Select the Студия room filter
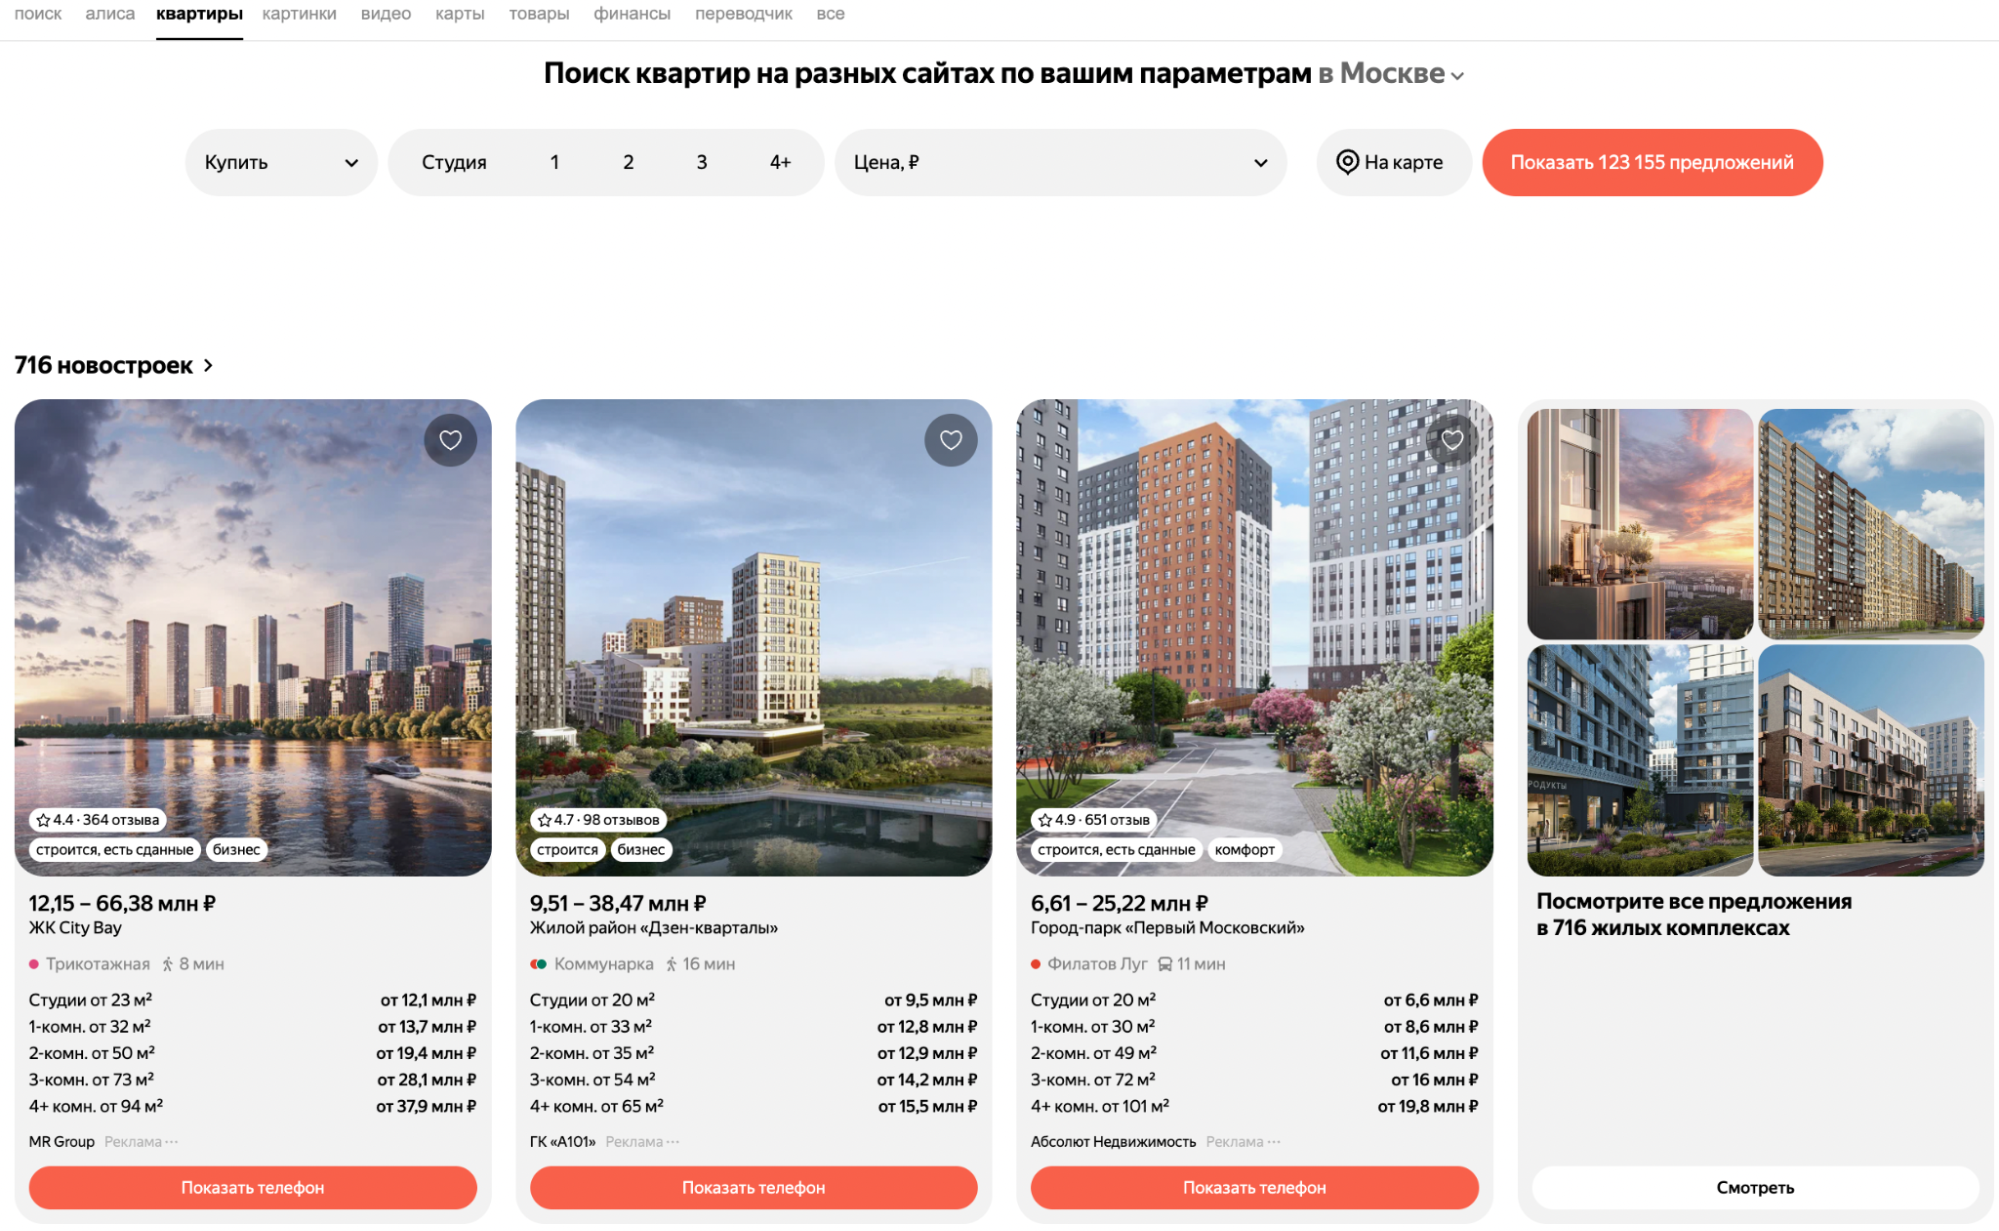 (x=454, y=162)
